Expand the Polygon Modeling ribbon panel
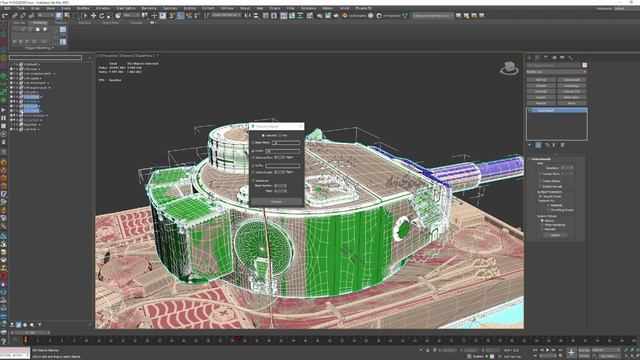This screenshot has height=360, width=640. [38, 48]
